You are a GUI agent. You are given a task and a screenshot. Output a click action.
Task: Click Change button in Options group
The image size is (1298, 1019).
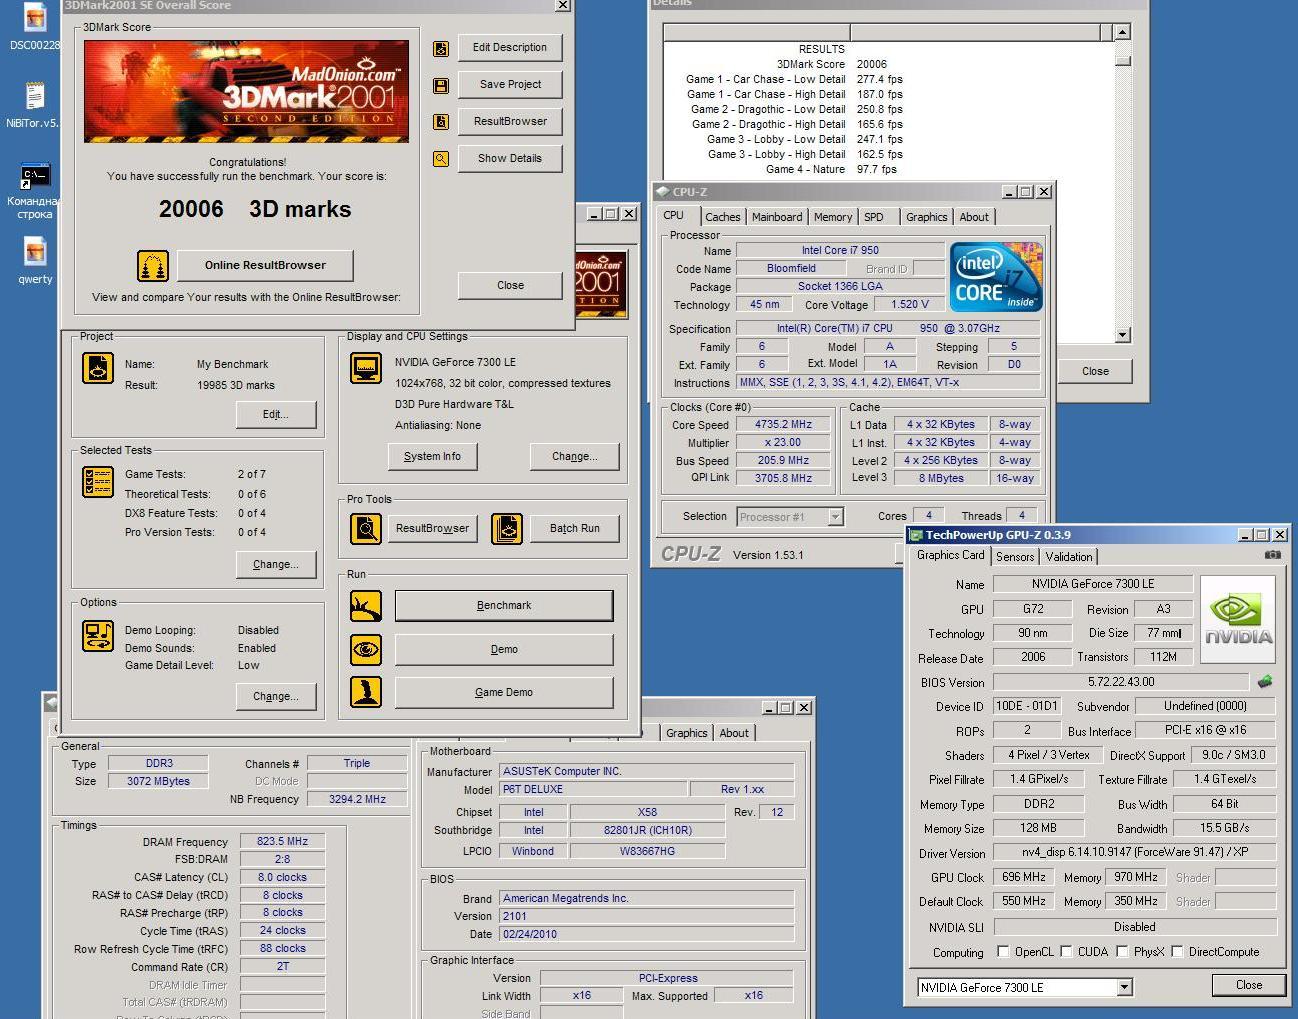(x=276, y=697)
